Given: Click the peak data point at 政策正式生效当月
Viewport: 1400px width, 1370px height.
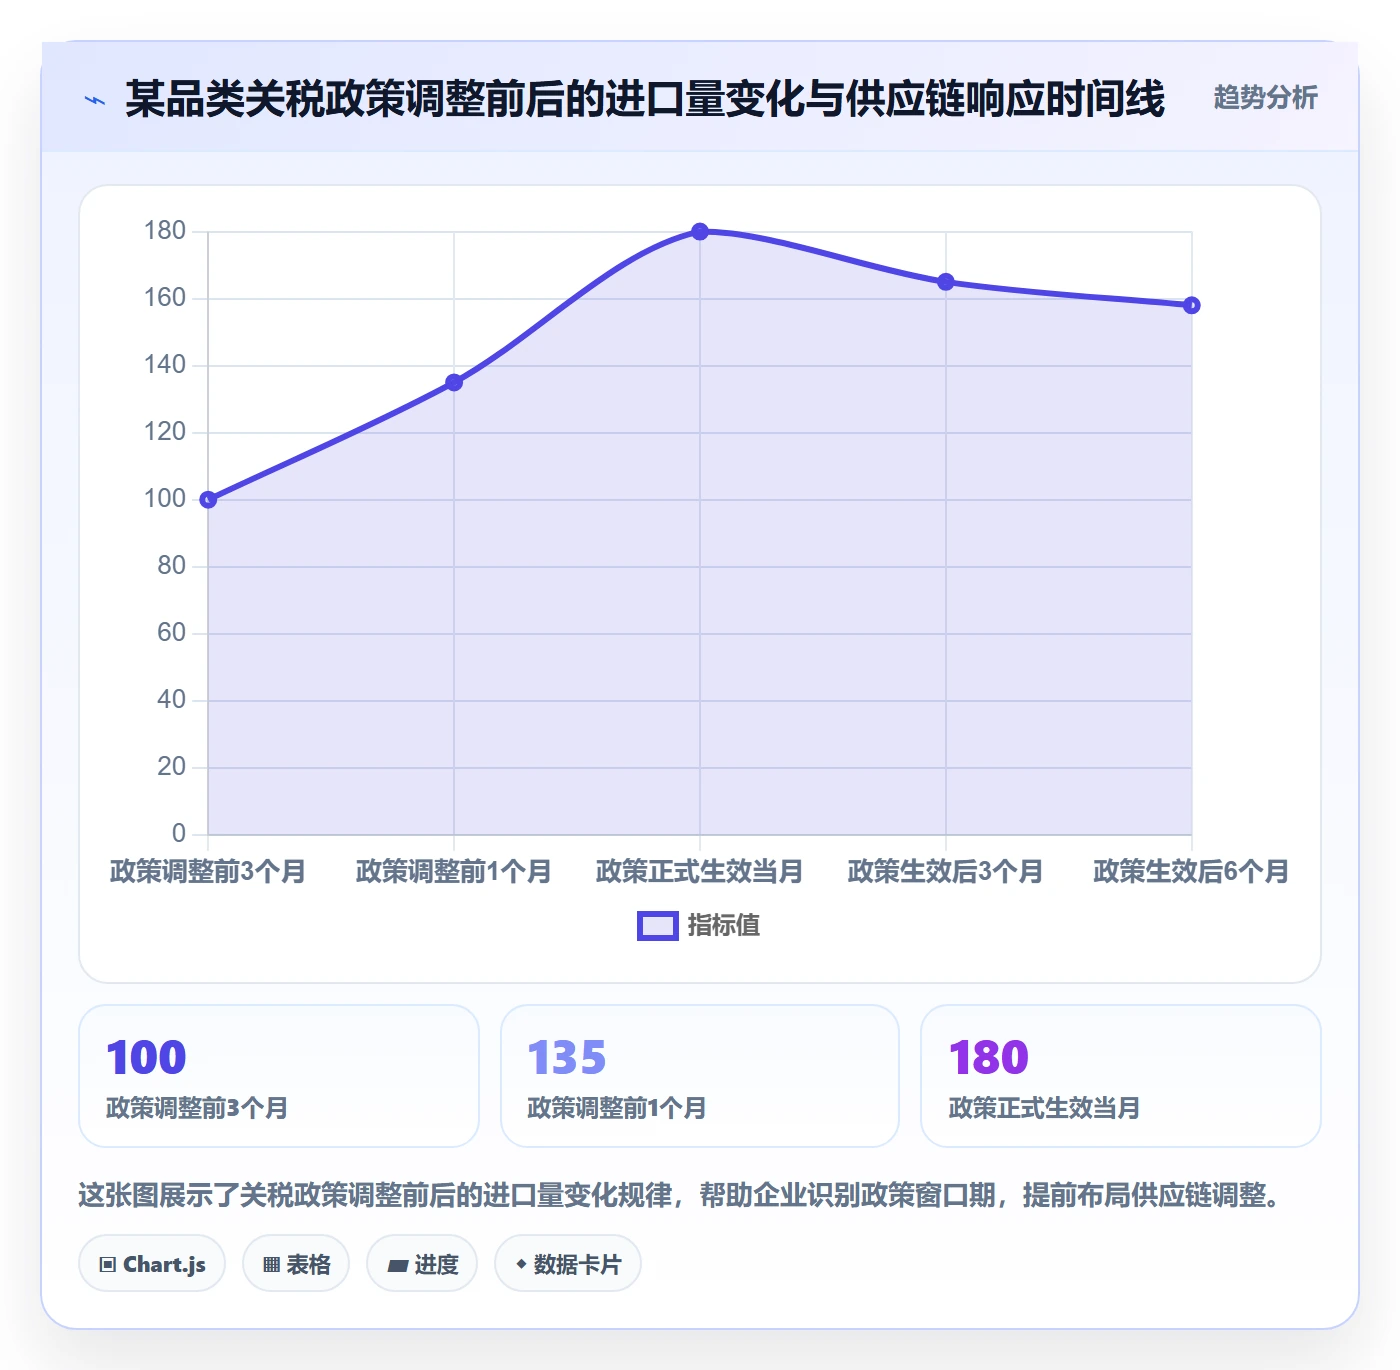Looking at the screenshot, I should click(700, 232).
